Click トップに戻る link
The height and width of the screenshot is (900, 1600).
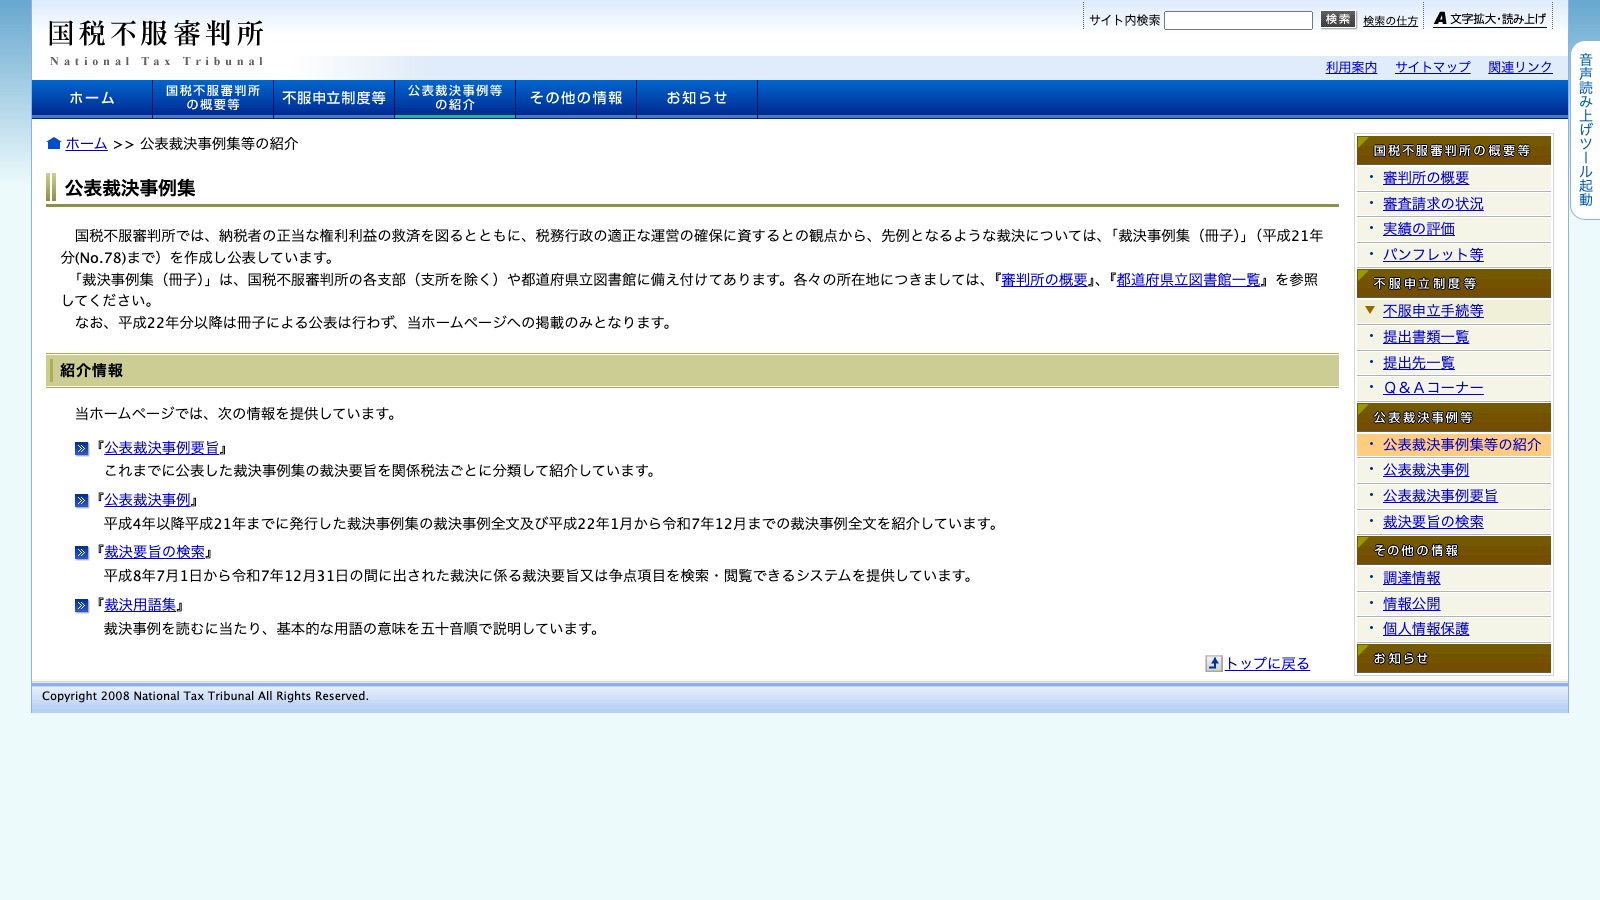pos(1267,664)
